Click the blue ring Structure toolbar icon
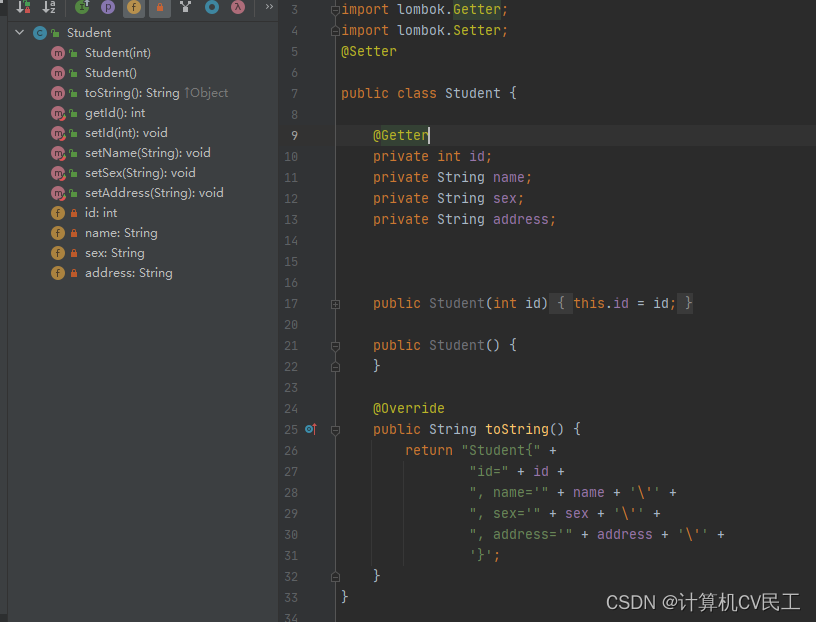 (212, 7)
